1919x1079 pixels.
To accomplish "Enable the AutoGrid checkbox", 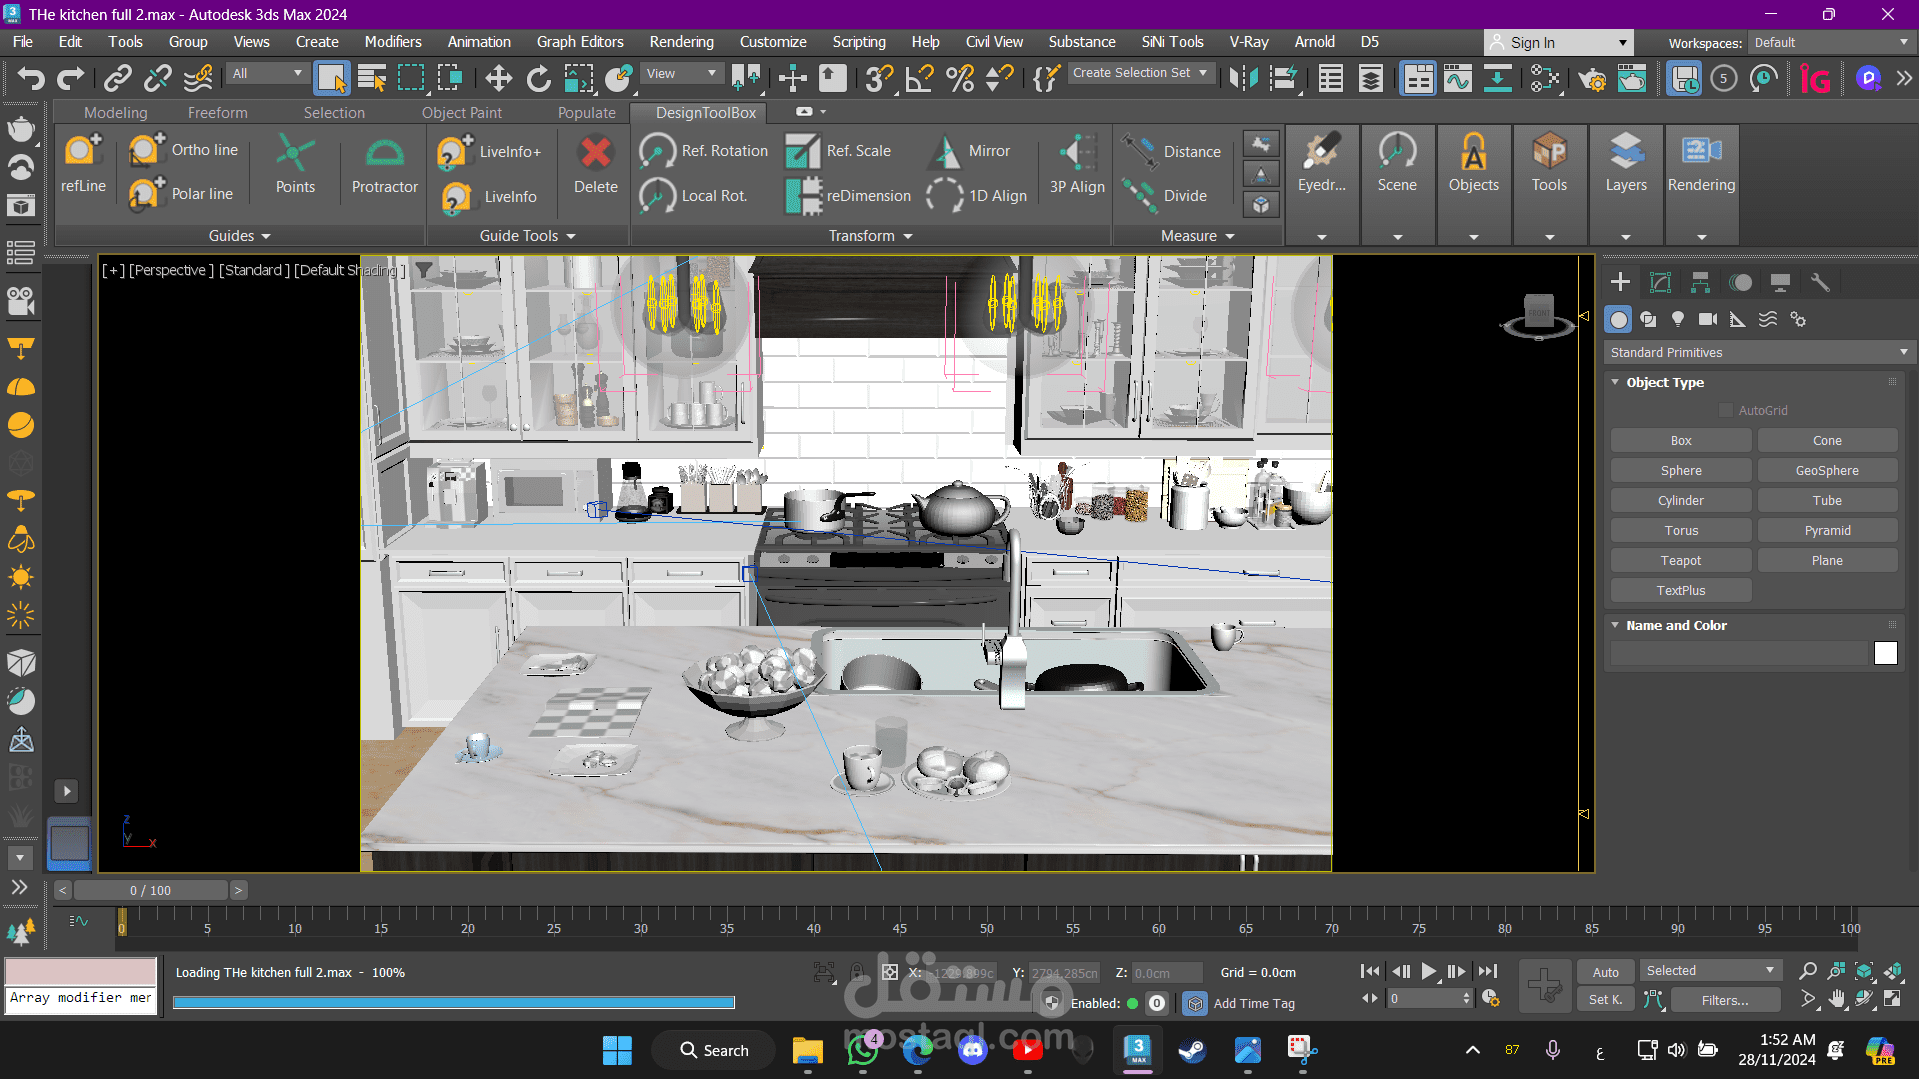I will (x=1725, y=410).
